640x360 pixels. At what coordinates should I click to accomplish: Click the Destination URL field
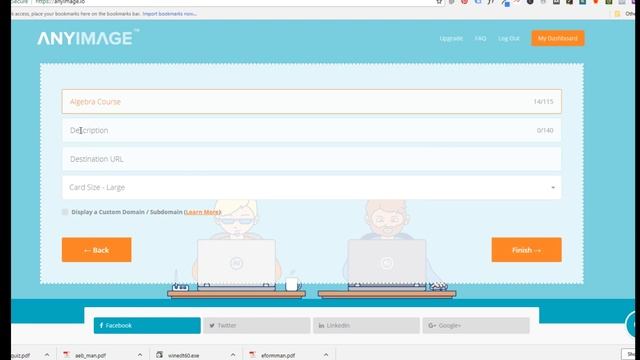click(311, 159)
